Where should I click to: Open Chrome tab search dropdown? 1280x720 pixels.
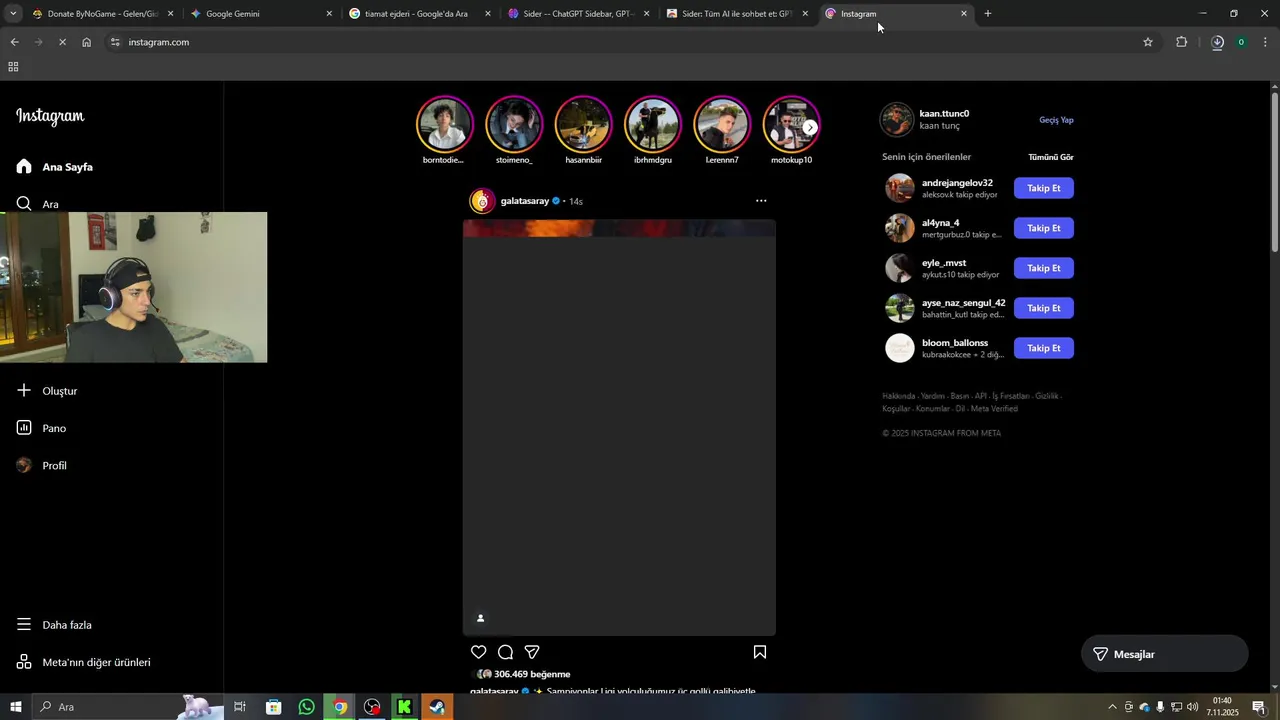click(x=13, y=14)
